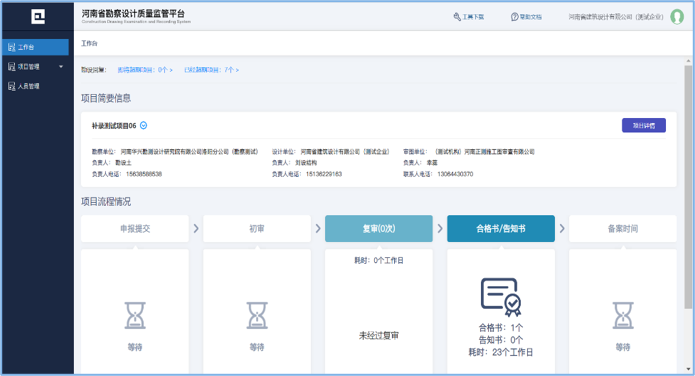This screenshot has width=695, height=376.
Task: Select 人员管理 in the sidebar
Action: click(35, 86)
